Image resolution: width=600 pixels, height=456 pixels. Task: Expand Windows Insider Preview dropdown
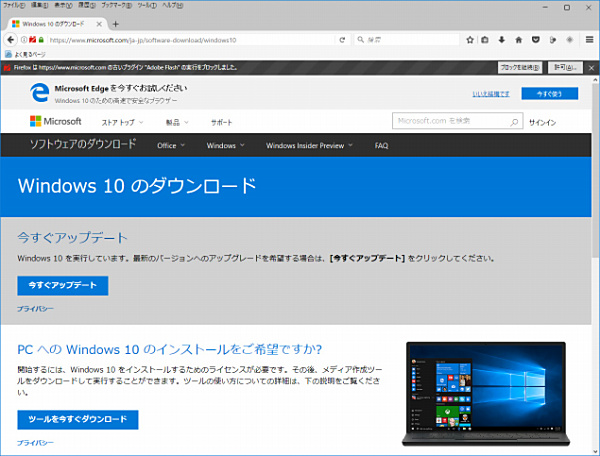point(309,145)
